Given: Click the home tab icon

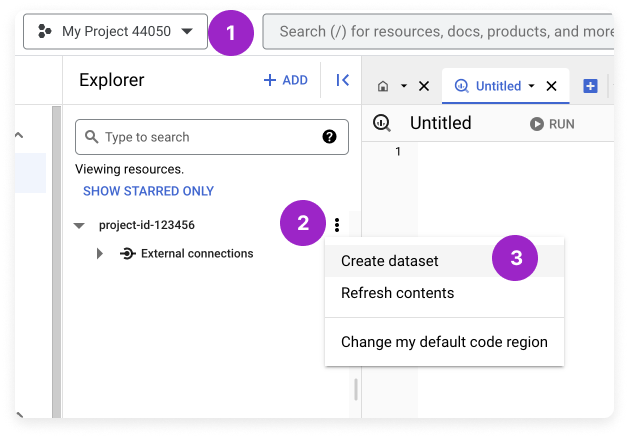Looking at the screenshot, I should 383,86.
